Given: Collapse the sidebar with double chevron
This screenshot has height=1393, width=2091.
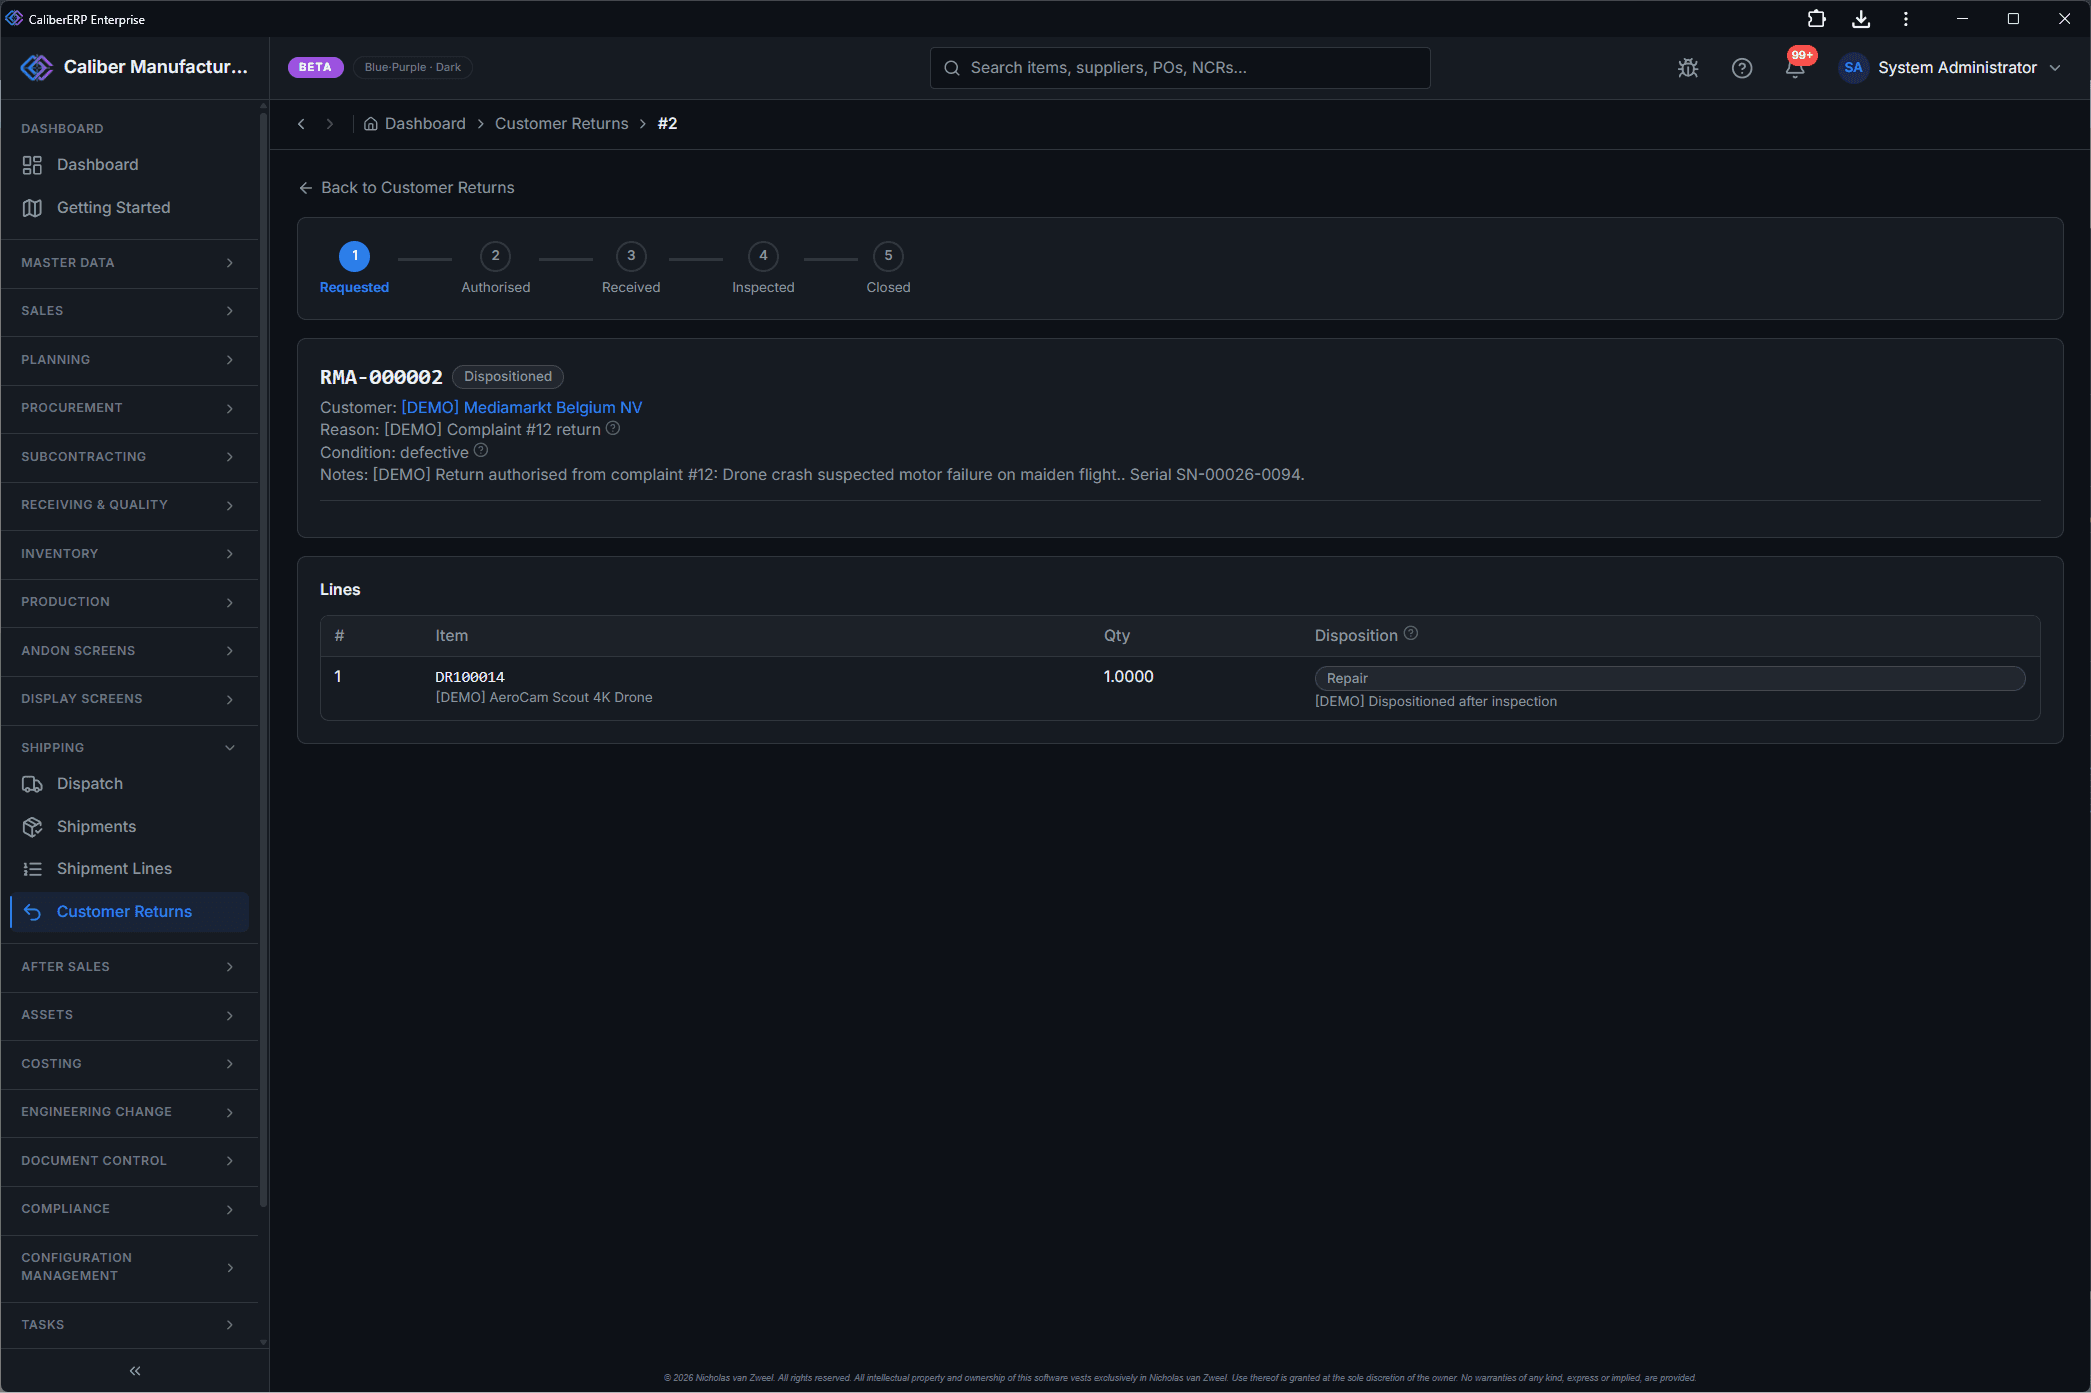Looking at the screenshot, I should tap(135, 1371).
